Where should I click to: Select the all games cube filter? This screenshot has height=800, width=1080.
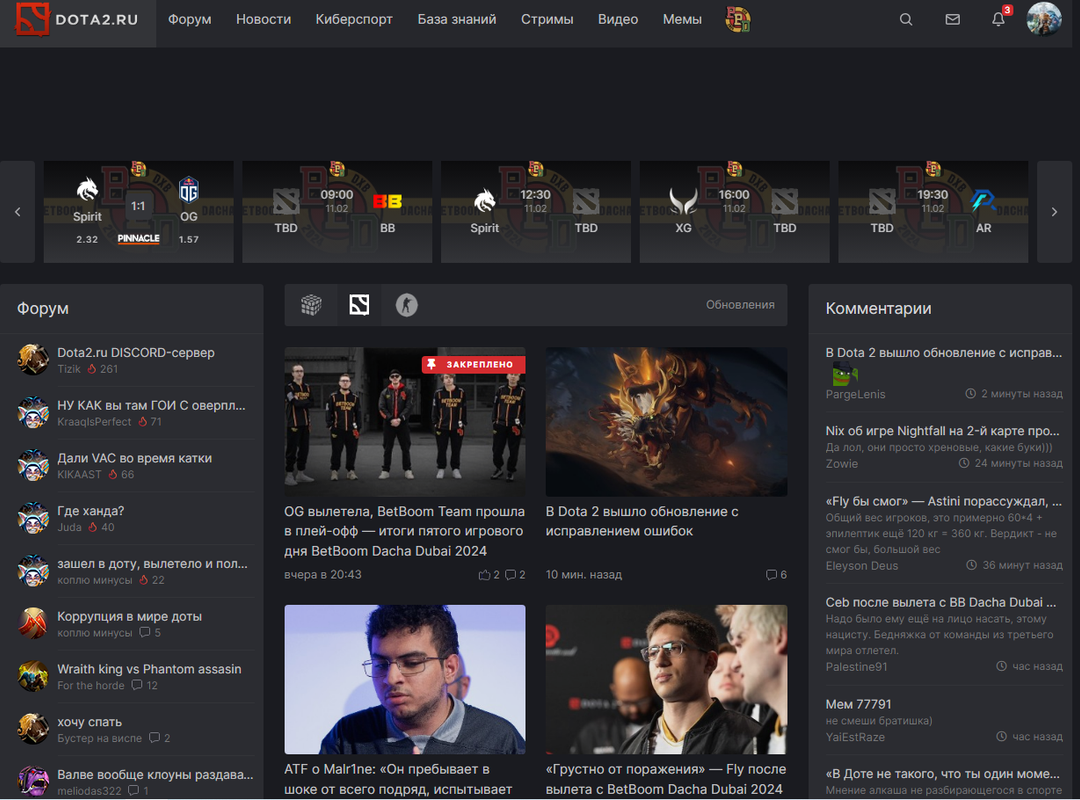point(311,305)
